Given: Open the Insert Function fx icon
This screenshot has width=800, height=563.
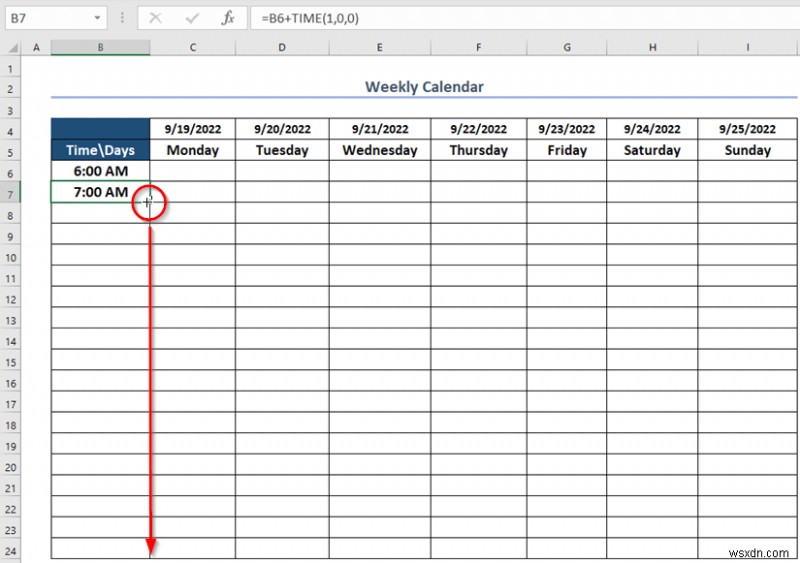Looking at the screenshot, I should click(x=228, y=18).
